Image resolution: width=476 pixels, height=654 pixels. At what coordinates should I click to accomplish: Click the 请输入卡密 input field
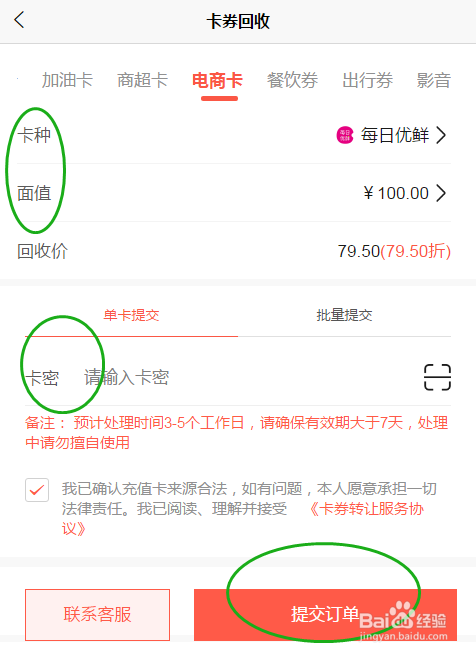[250, 377]
